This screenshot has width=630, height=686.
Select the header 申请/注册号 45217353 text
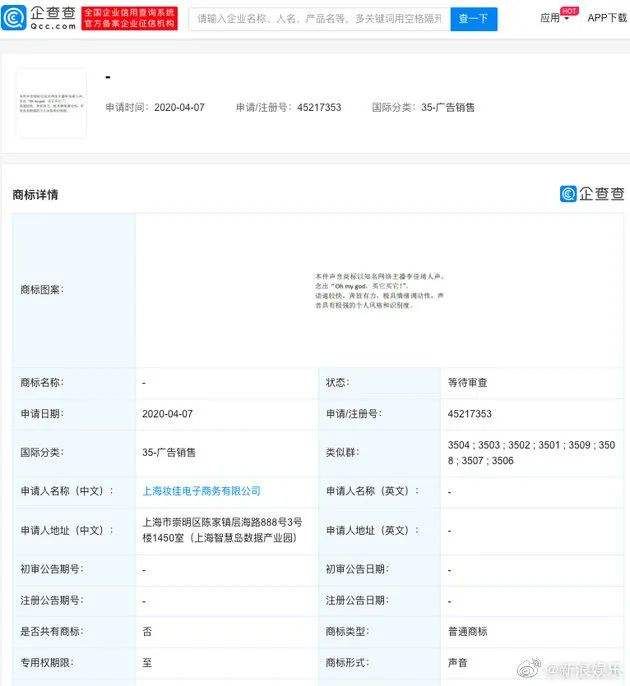pyautogui.click(x=288, y=107)
